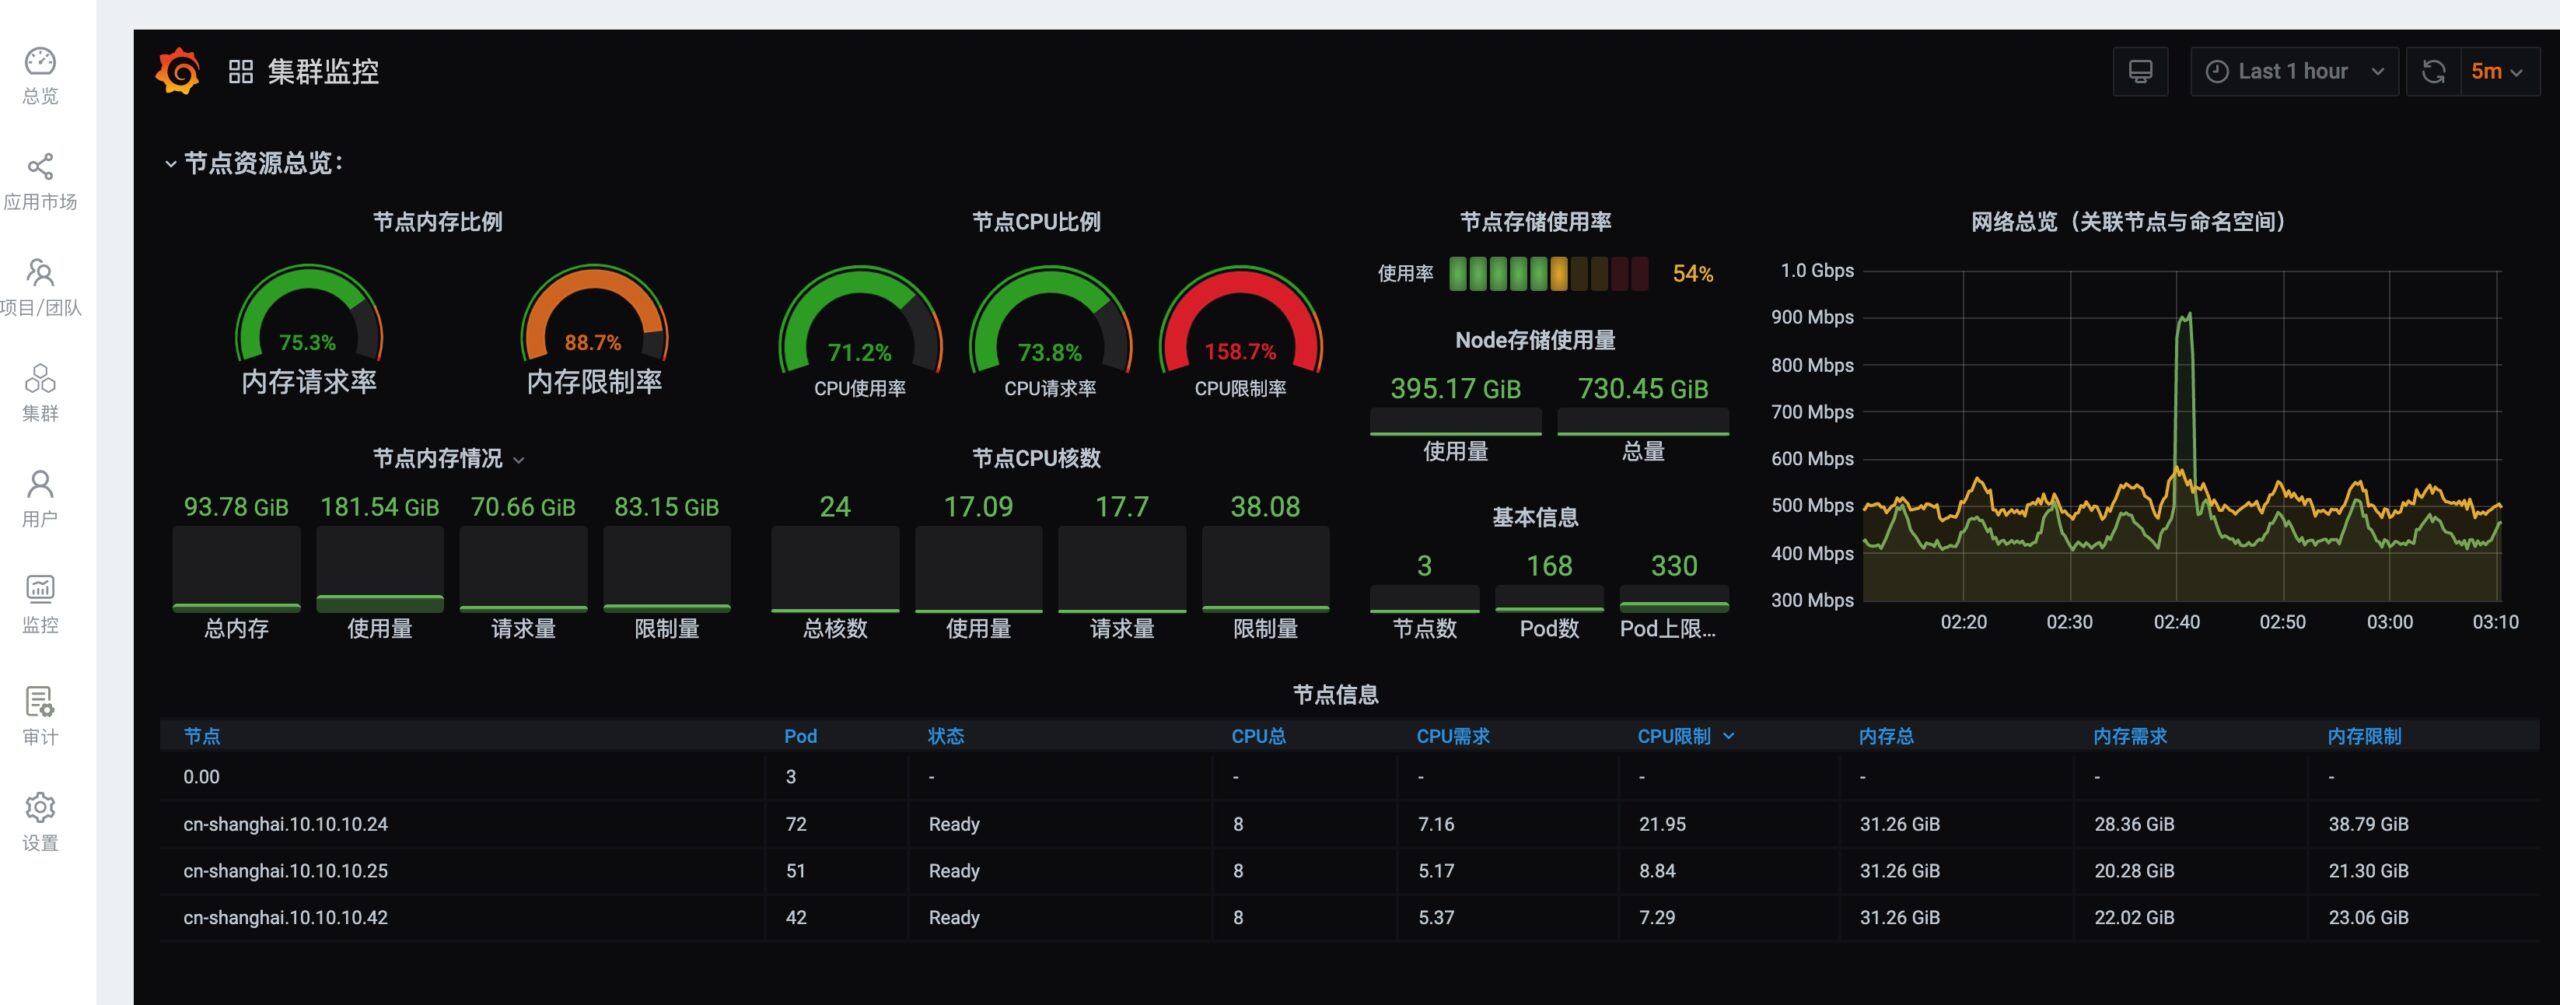Click the 24 总核数 stat
This screenshot has height=1005, width=2560.
(835, 566)
